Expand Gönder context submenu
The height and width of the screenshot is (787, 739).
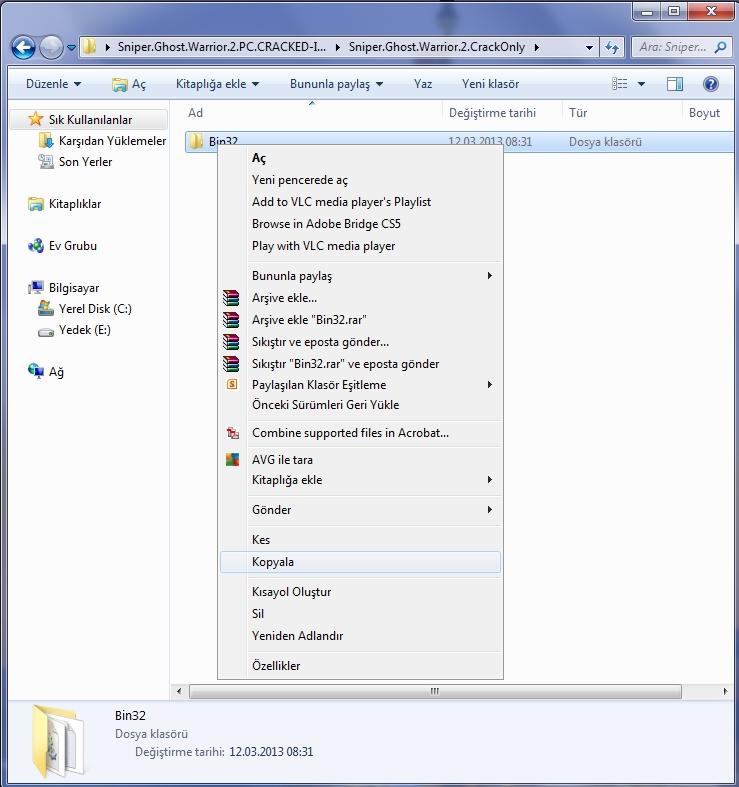point(360,510)
